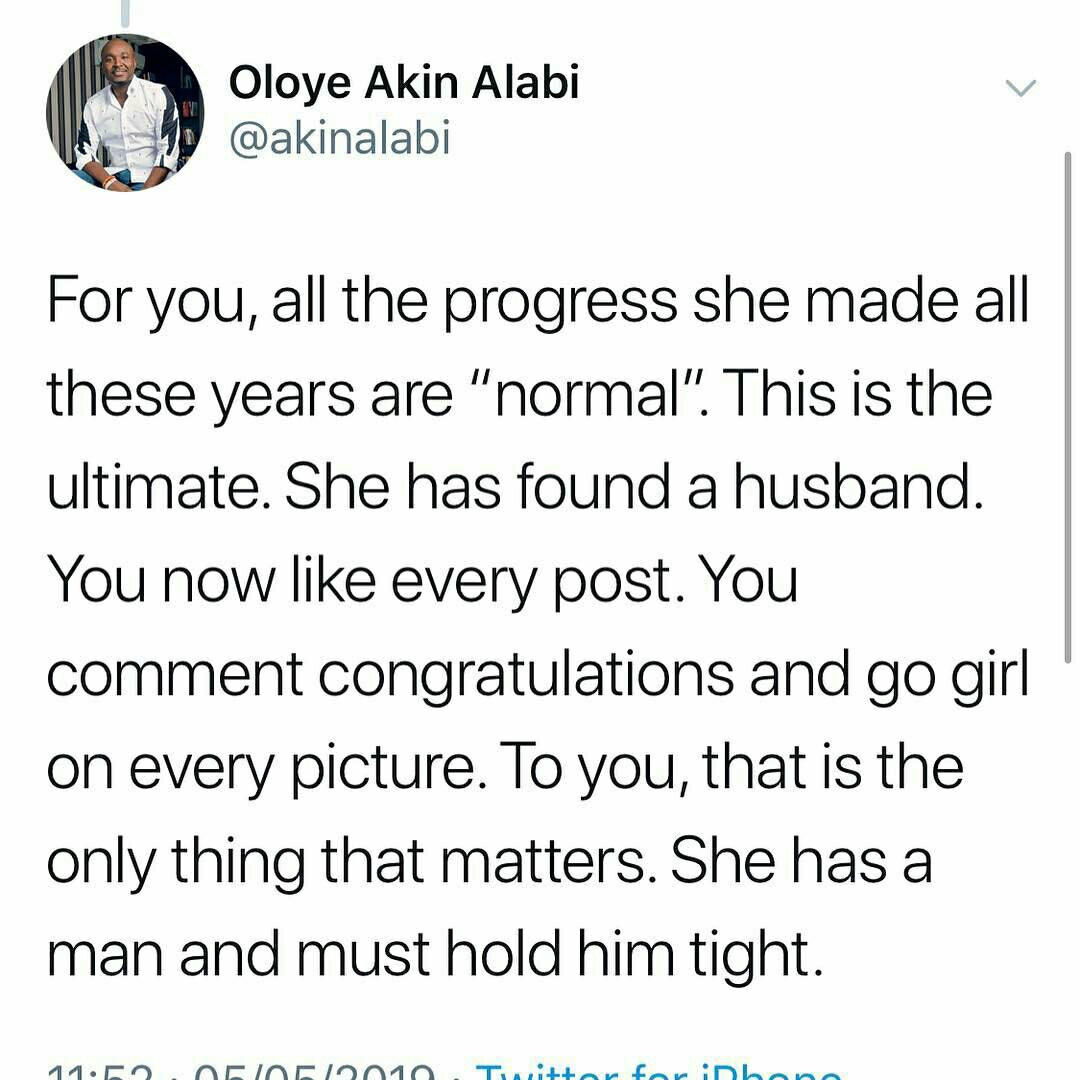Image resolution: width=1080 pixels, height=1080 pixels.
Task: Click the display name Oloye Akin Alabi
Action: [404, 83]
